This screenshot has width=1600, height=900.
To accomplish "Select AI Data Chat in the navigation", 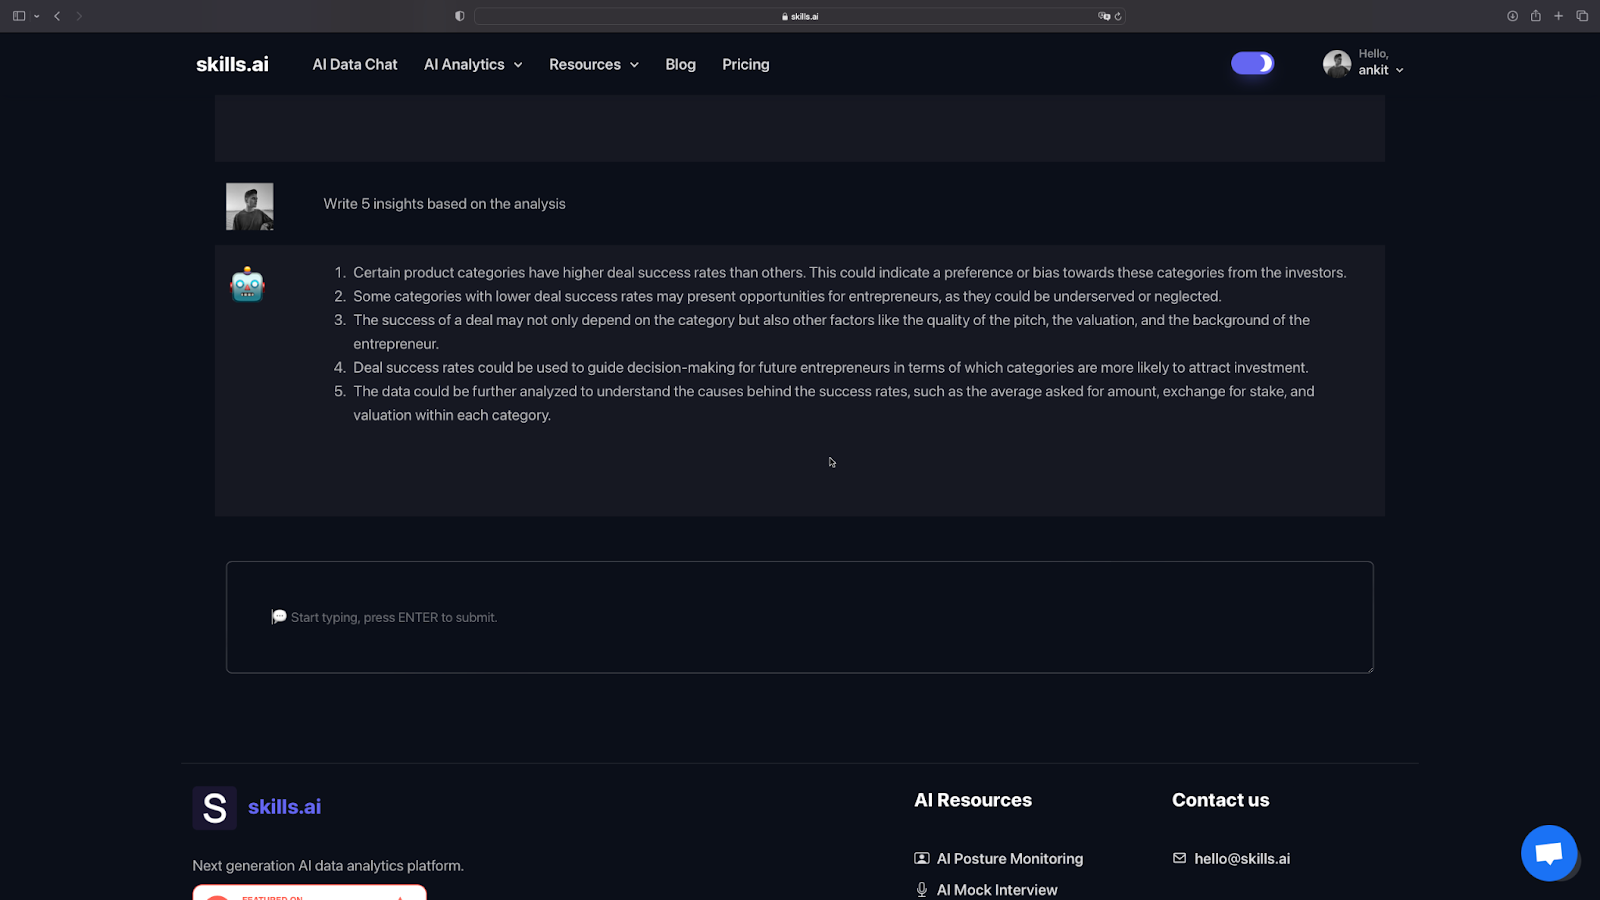I will 354,64.
